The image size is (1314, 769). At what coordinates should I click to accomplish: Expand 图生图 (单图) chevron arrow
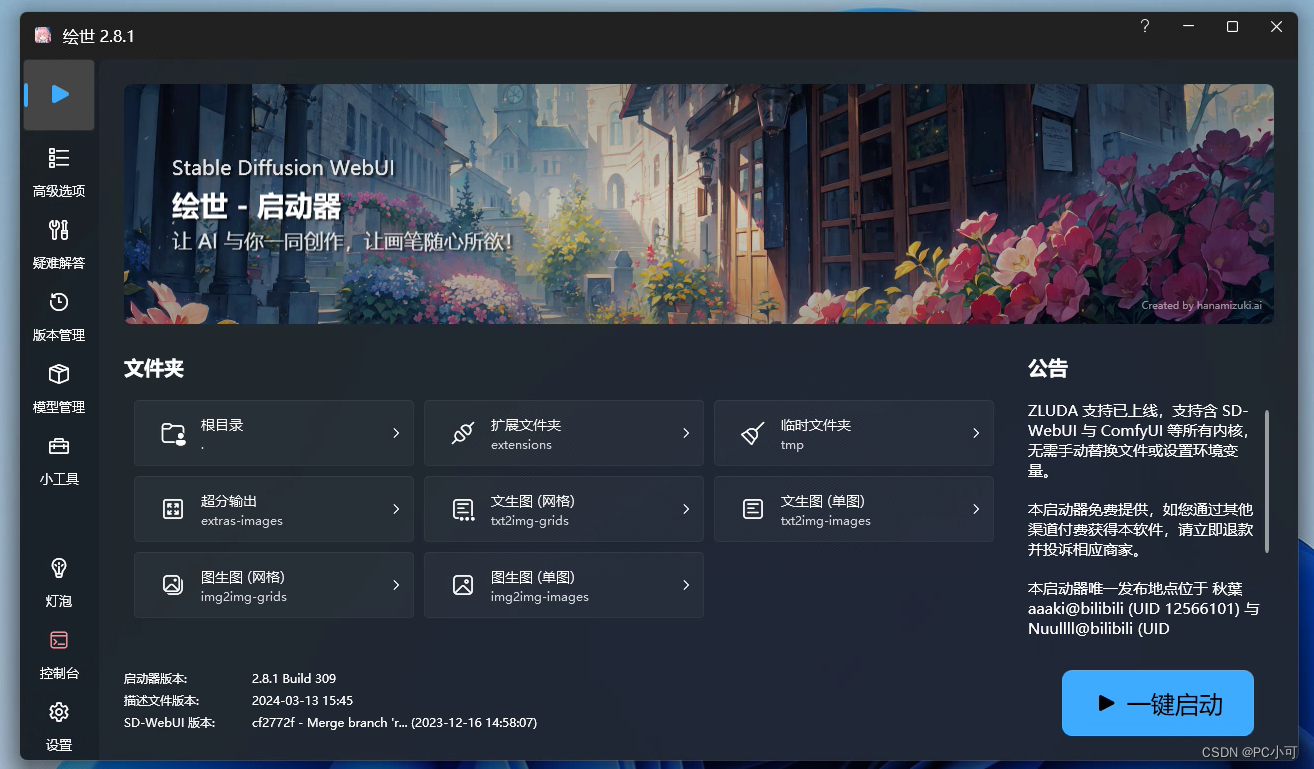click(x=686, y=585)
